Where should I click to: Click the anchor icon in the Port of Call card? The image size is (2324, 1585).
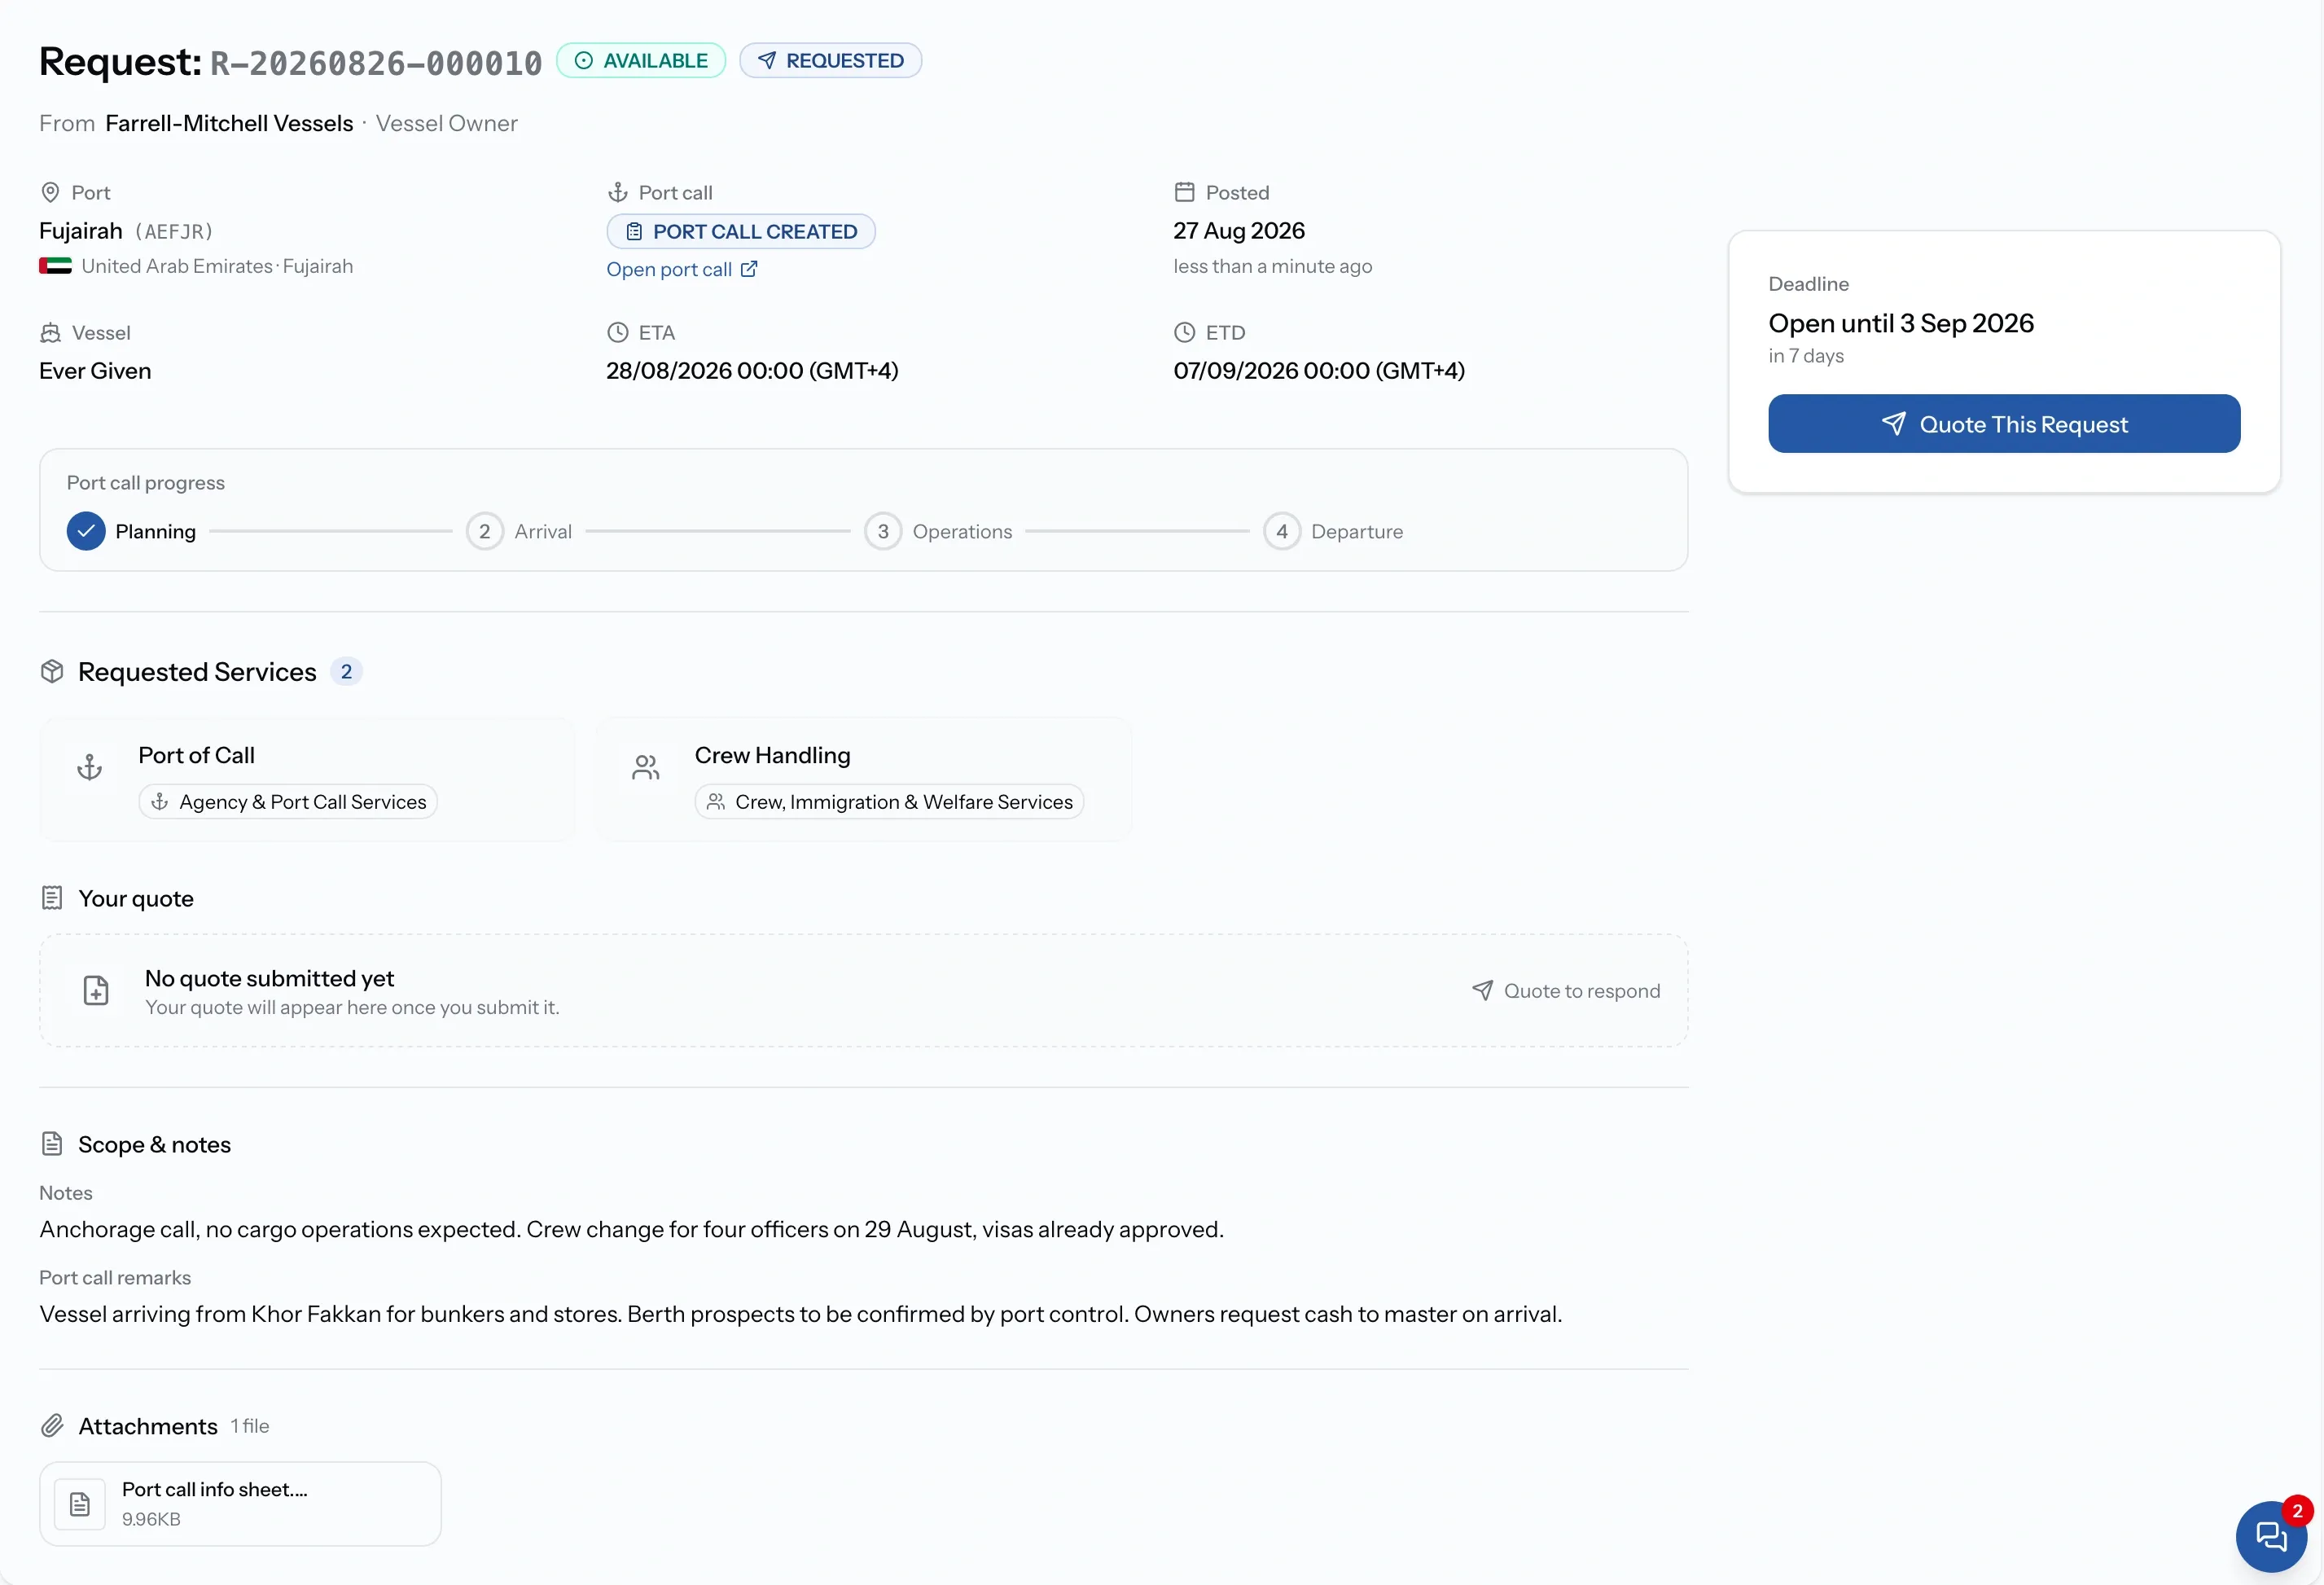tap(90, 767)
